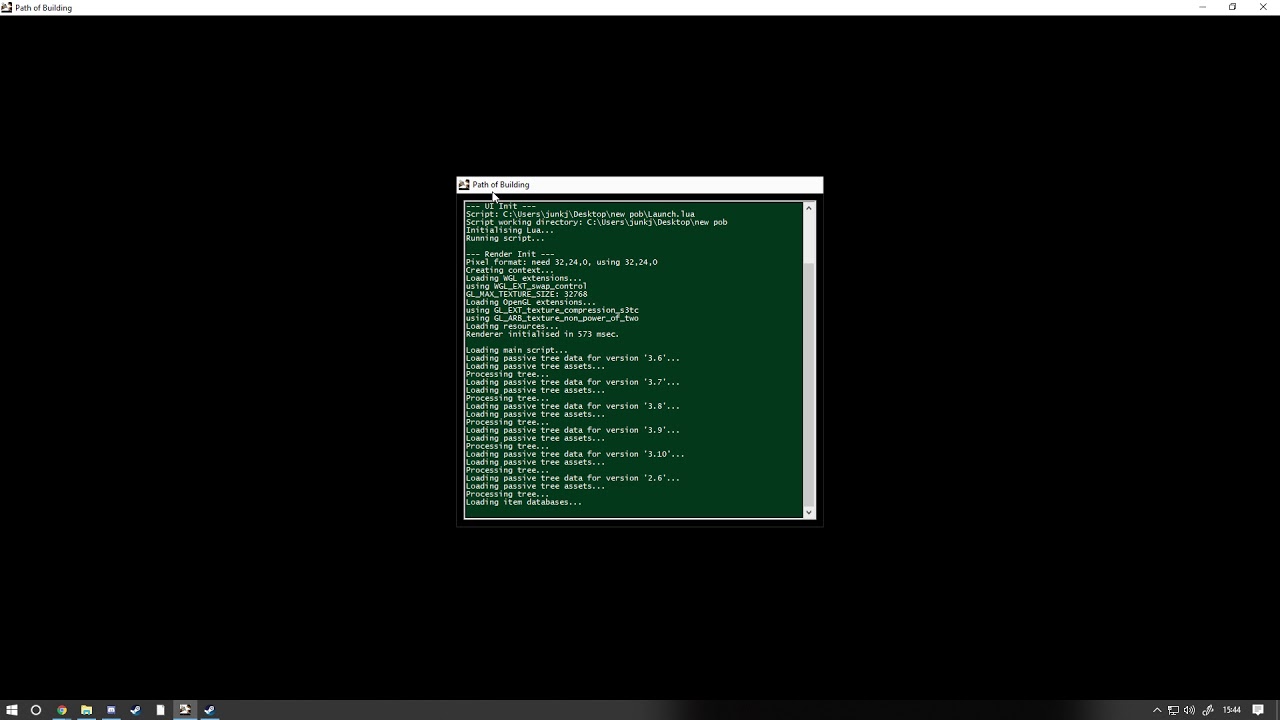Click the console scrollbar up arrow
The width and height of the screenshot is (1280, 720).
point(809,208)
